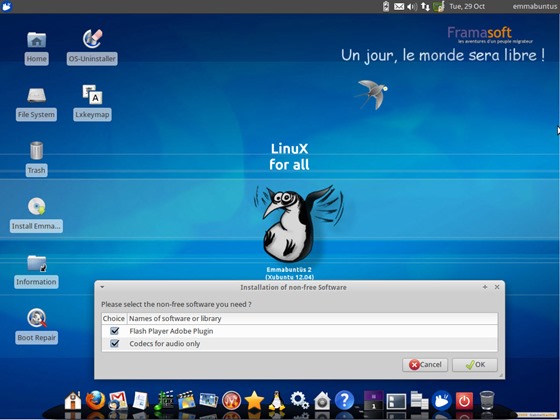
Task: Click the red power button in dock
Action: tap(464, 401)
